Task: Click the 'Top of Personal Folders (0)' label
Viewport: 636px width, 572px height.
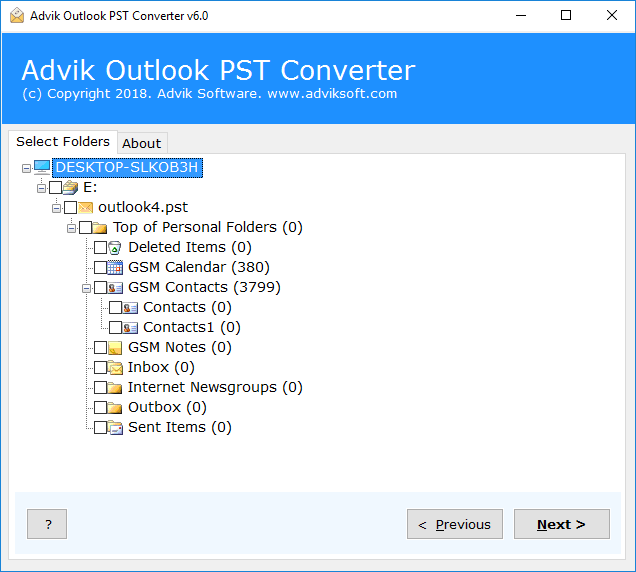Action: [x=208, y=227]
